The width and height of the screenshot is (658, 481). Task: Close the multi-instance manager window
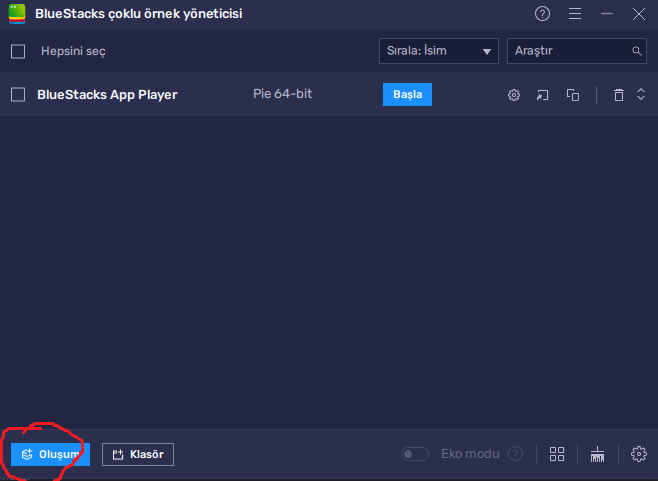pyautogui.click(x=639, y=14)
